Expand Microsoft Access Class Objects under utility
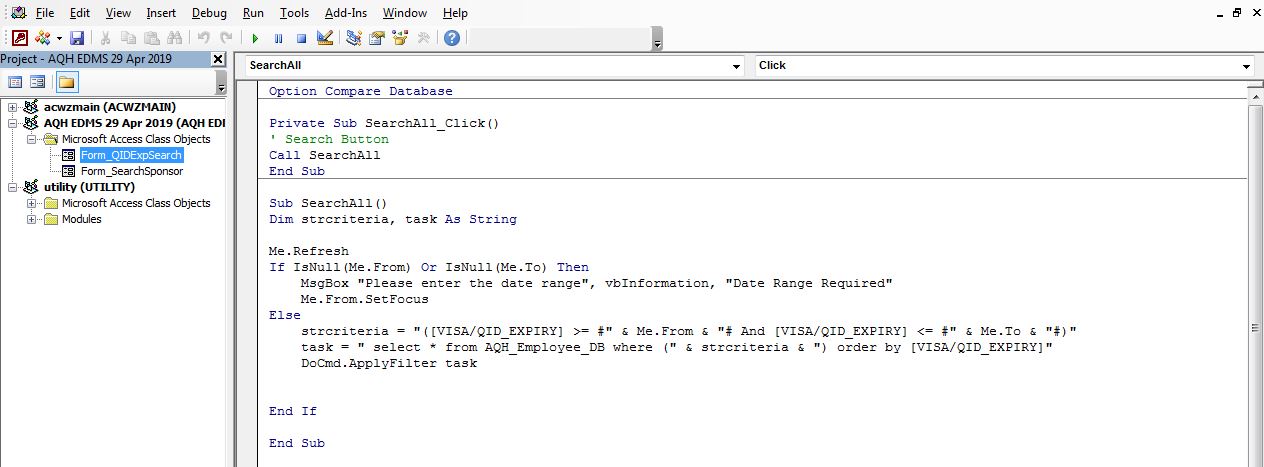1264x467 pixels. (32, 203)
